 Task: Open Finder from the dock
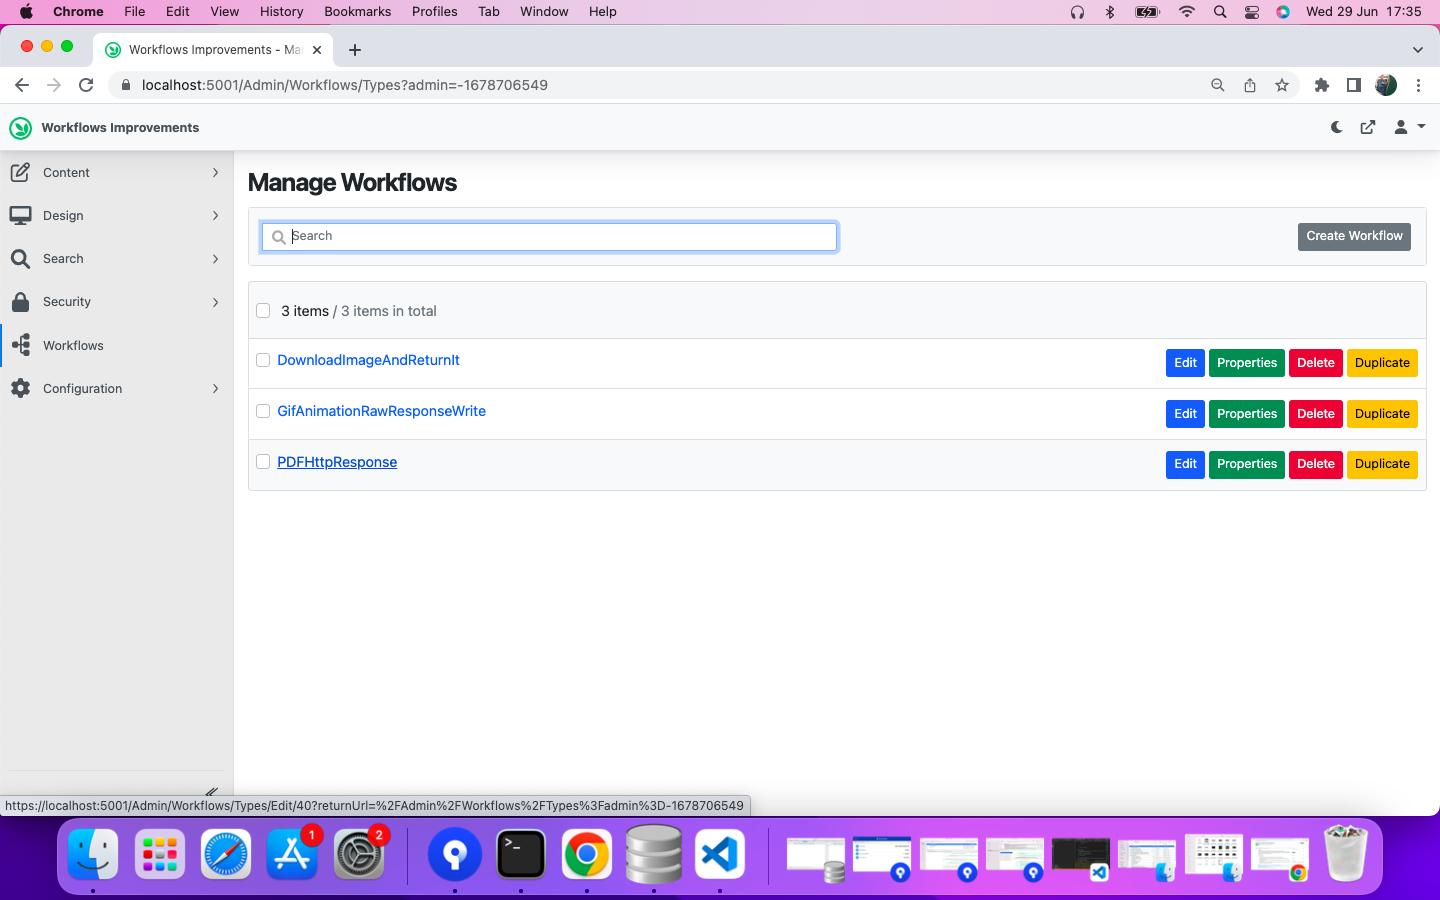93,855
